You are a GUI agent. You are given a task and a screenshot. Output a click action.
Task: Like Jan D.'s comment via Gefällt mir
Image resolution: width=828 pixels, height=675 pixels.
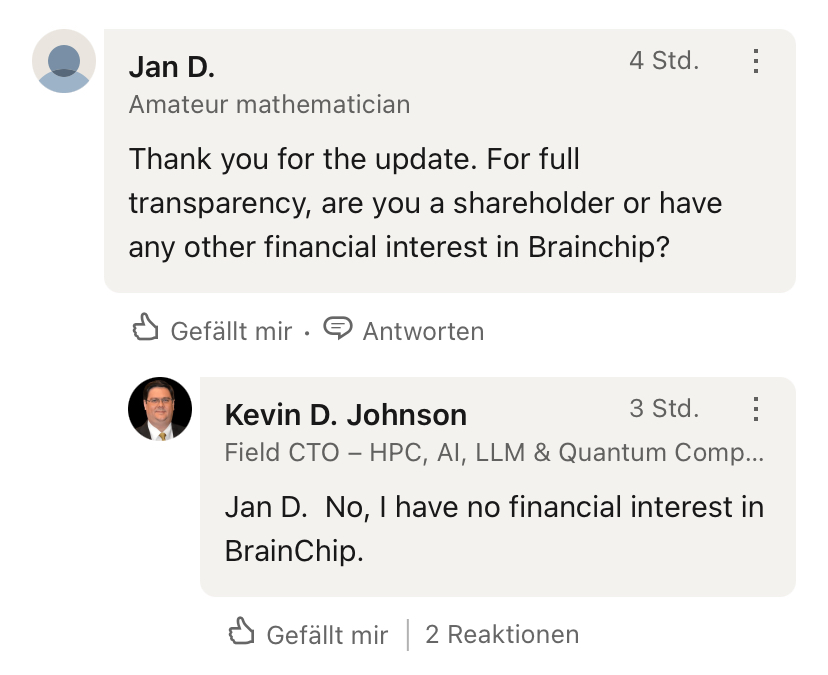coord(231,331)
